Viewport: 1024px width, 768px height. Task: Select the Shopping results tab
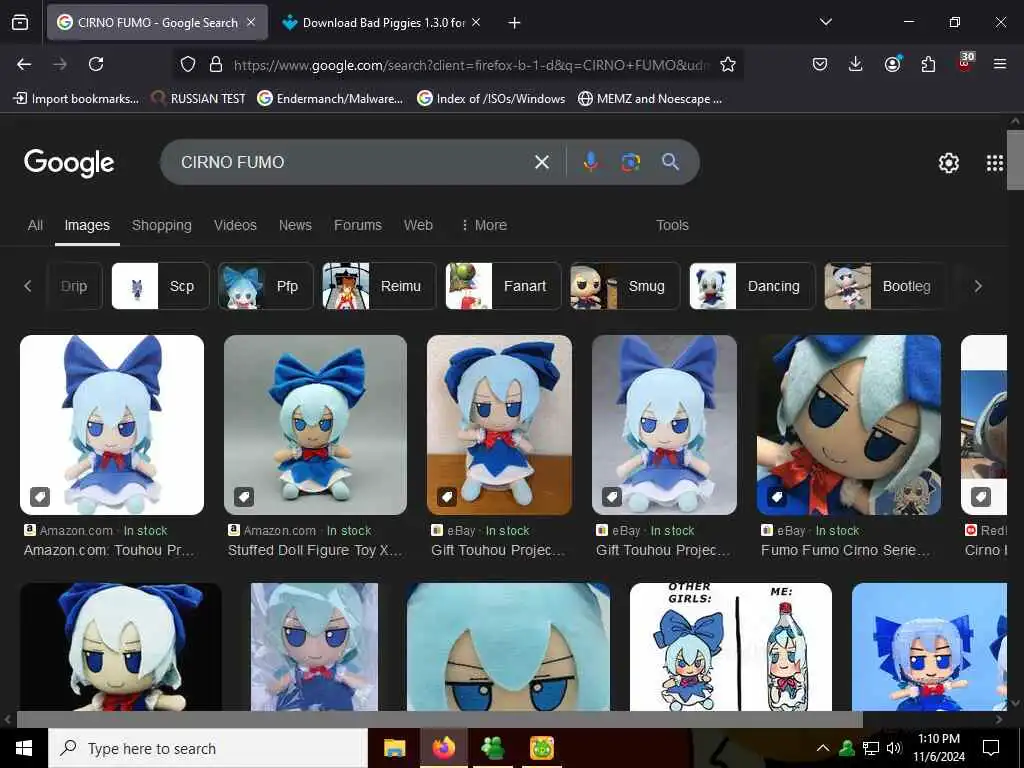(162, 225)
